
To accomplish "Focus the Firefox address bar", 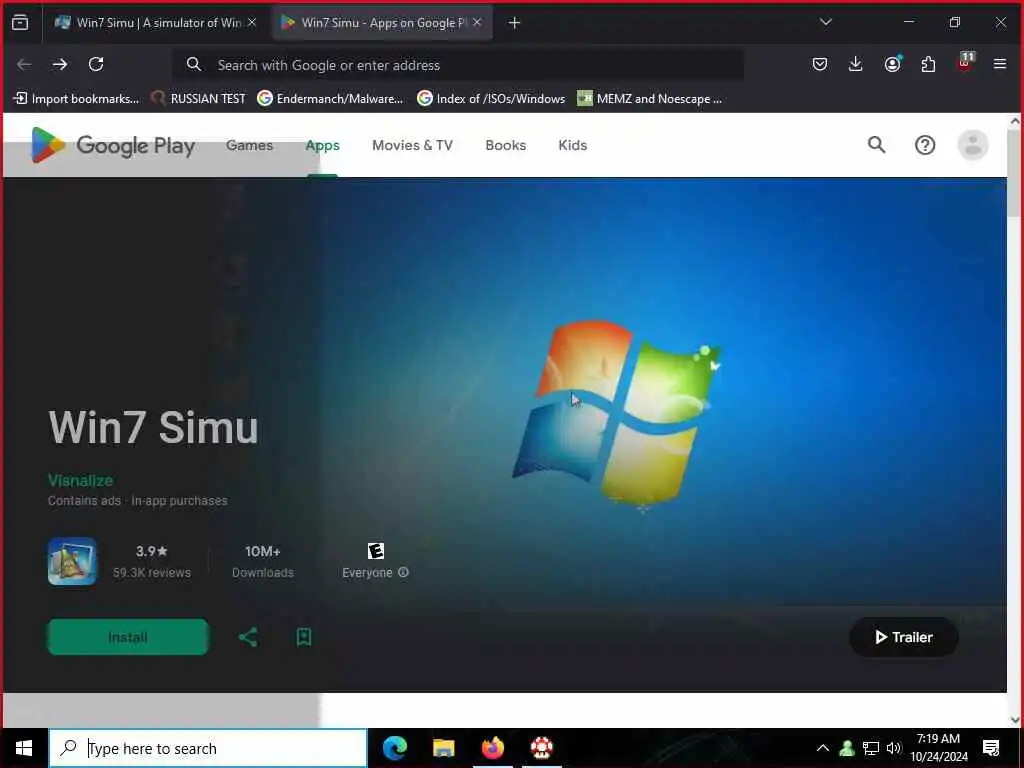I will tap(458, 65).
